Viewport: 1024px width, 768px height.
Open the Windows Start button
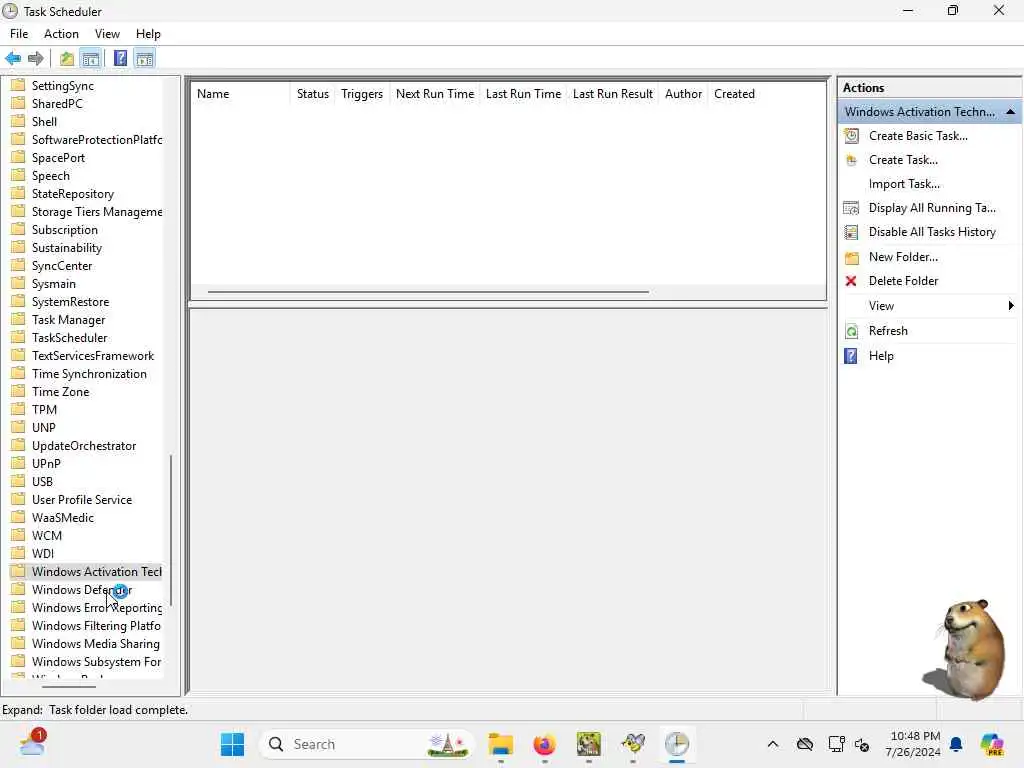(232, 744)
